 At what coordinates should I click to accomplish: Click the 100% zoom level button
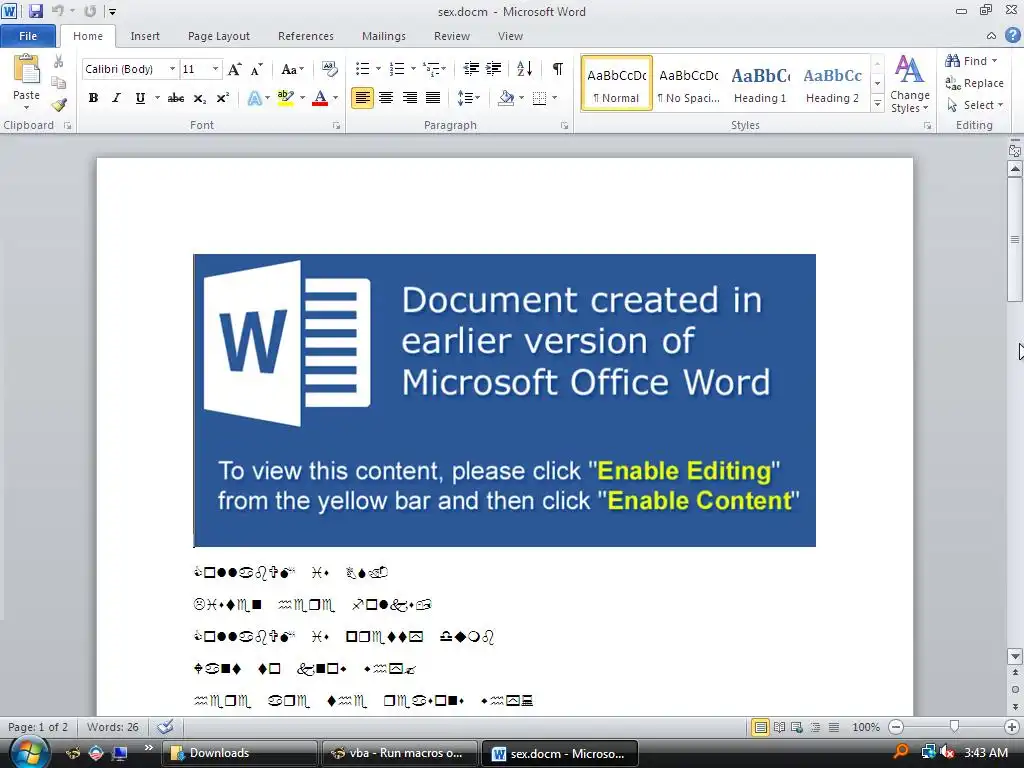[866, 727]
